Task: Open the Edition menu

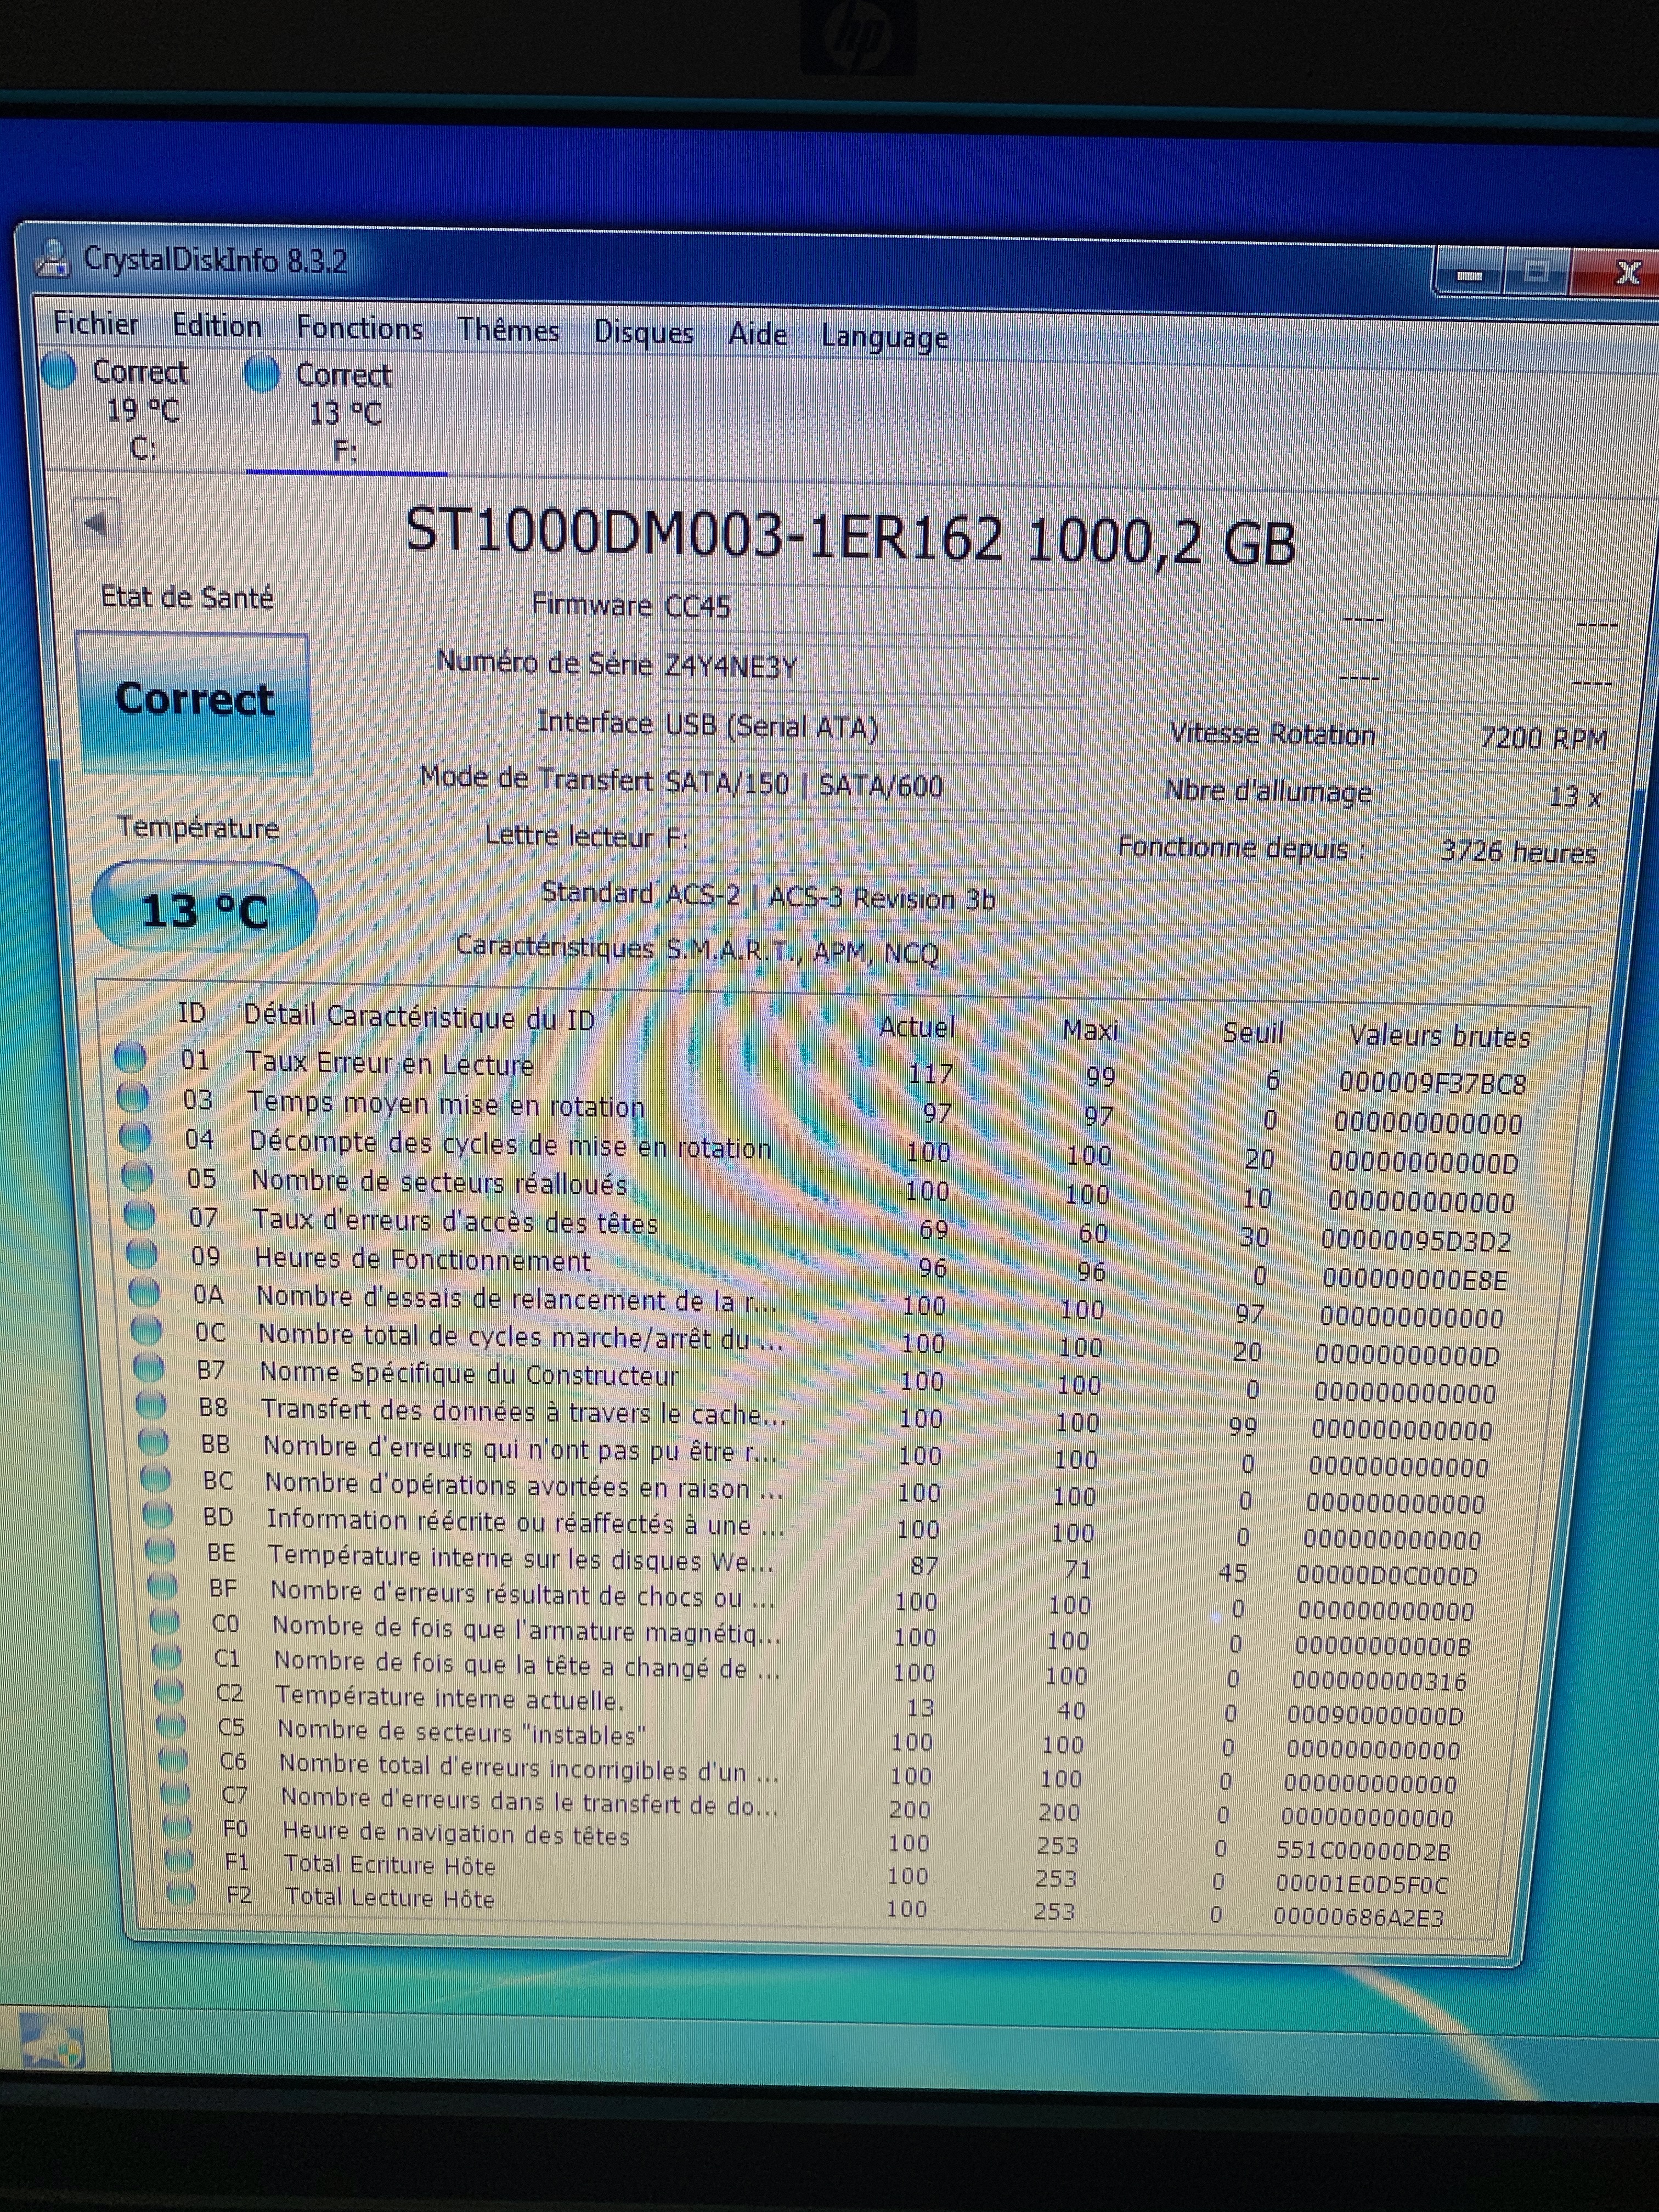Action: (217, 327)
